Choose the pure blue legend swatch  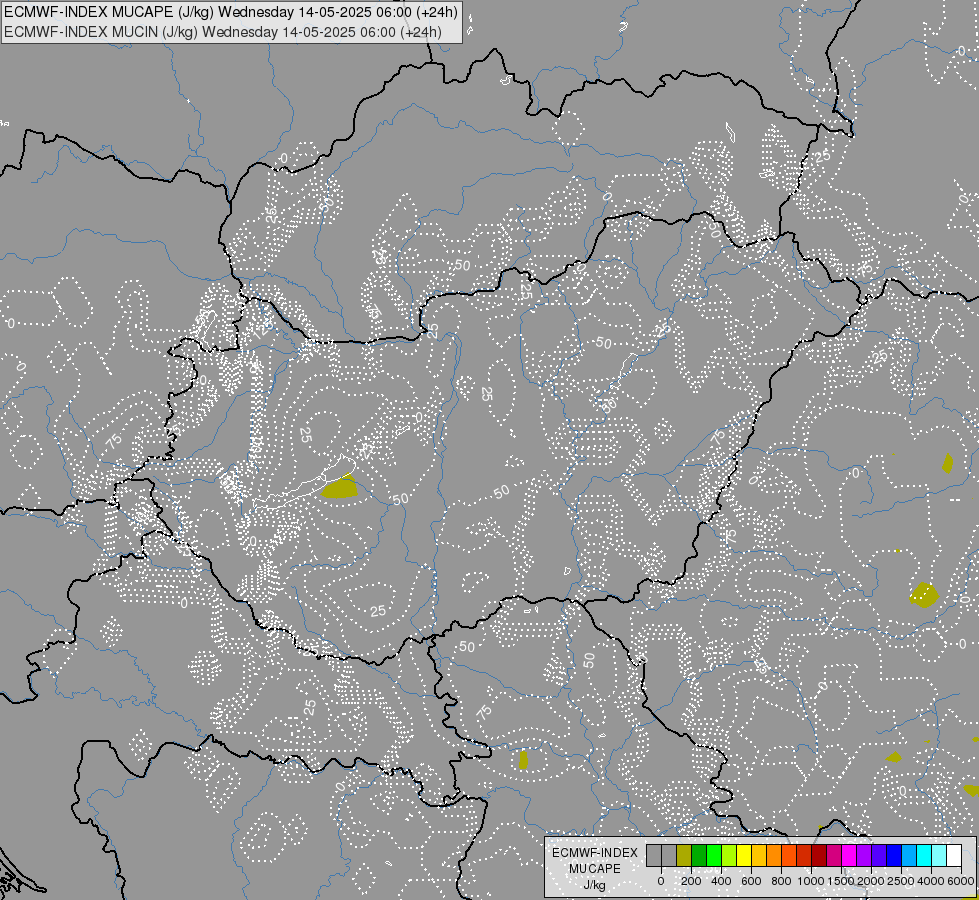click(895, 856)
